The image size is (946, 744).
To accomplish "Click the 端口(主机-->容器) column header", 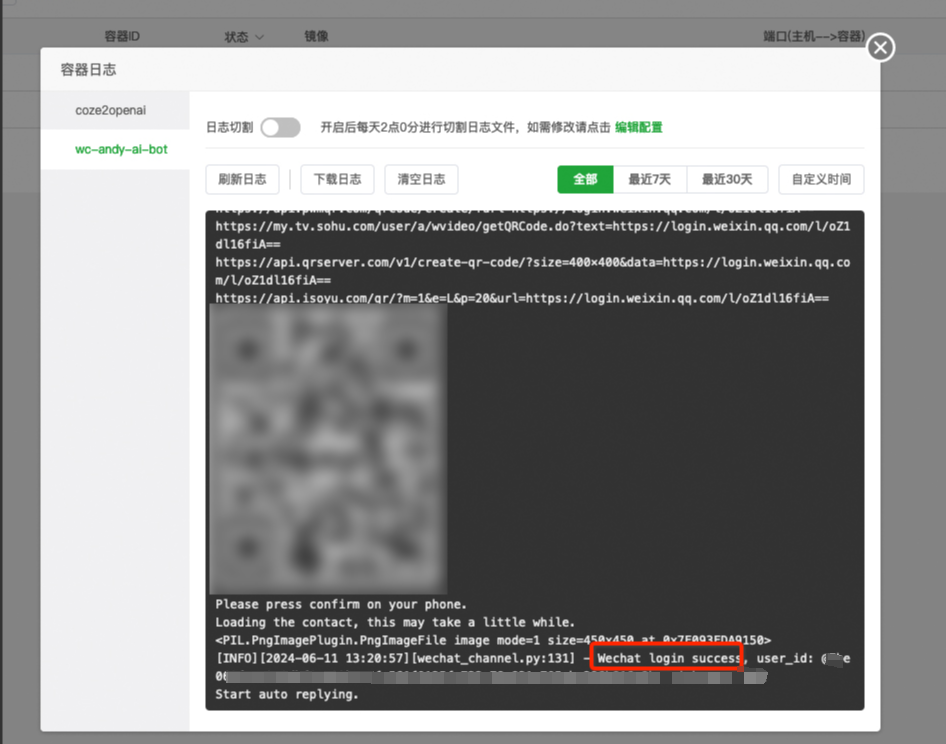I will tap(814, 36).
